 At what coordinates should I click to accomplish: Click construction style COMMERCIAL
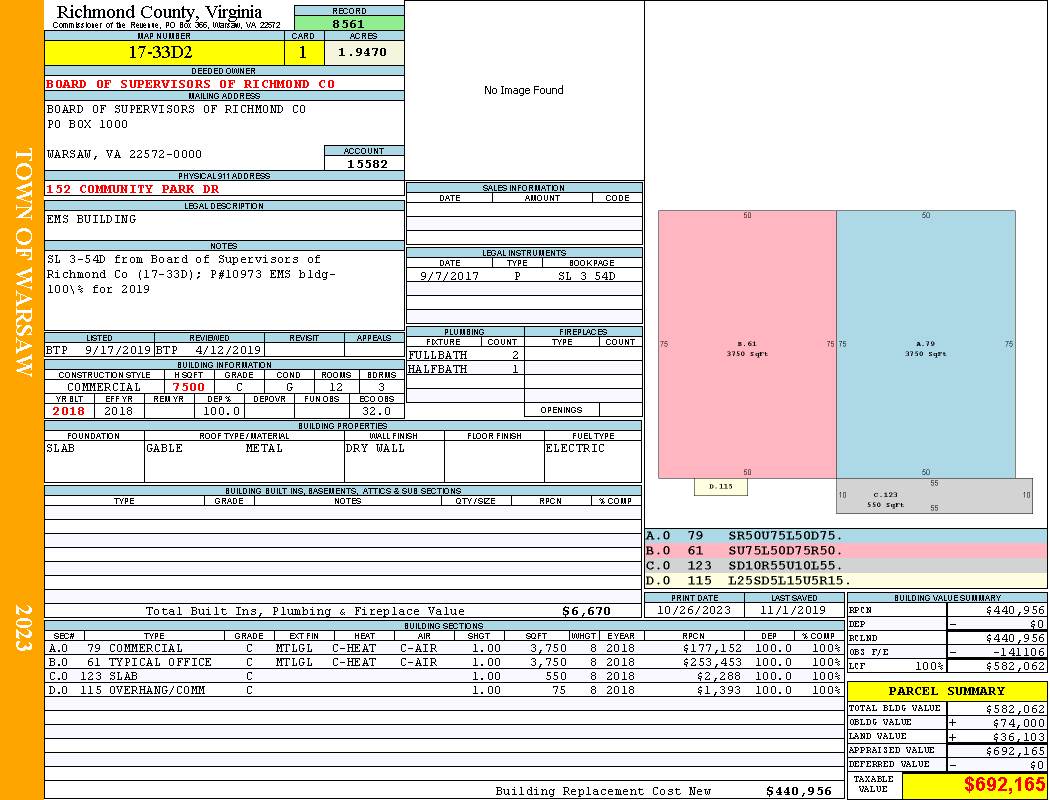click(x=104, y=387)
